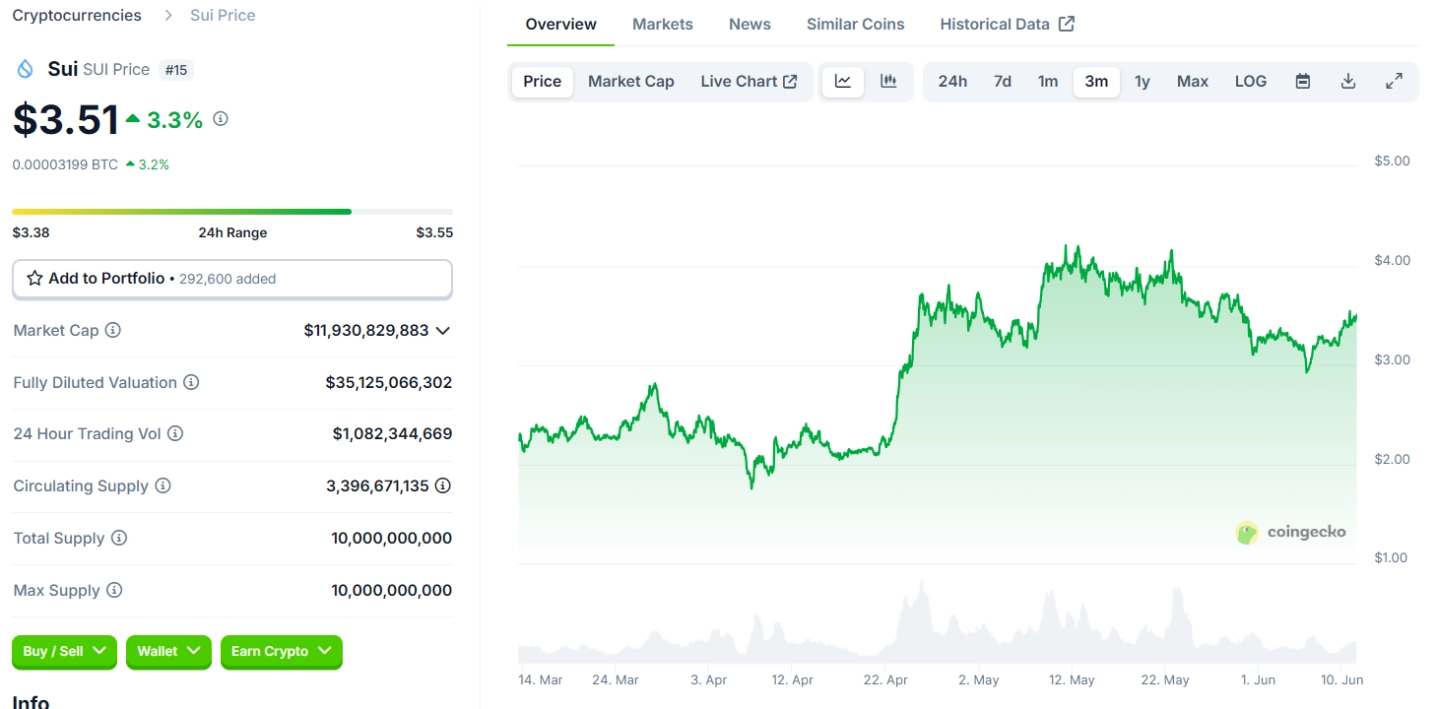Image resolution: width=1436 pixels, height=709 pixels.
Task: Click the #15 rank badge
Action: [x=176, y=70]
